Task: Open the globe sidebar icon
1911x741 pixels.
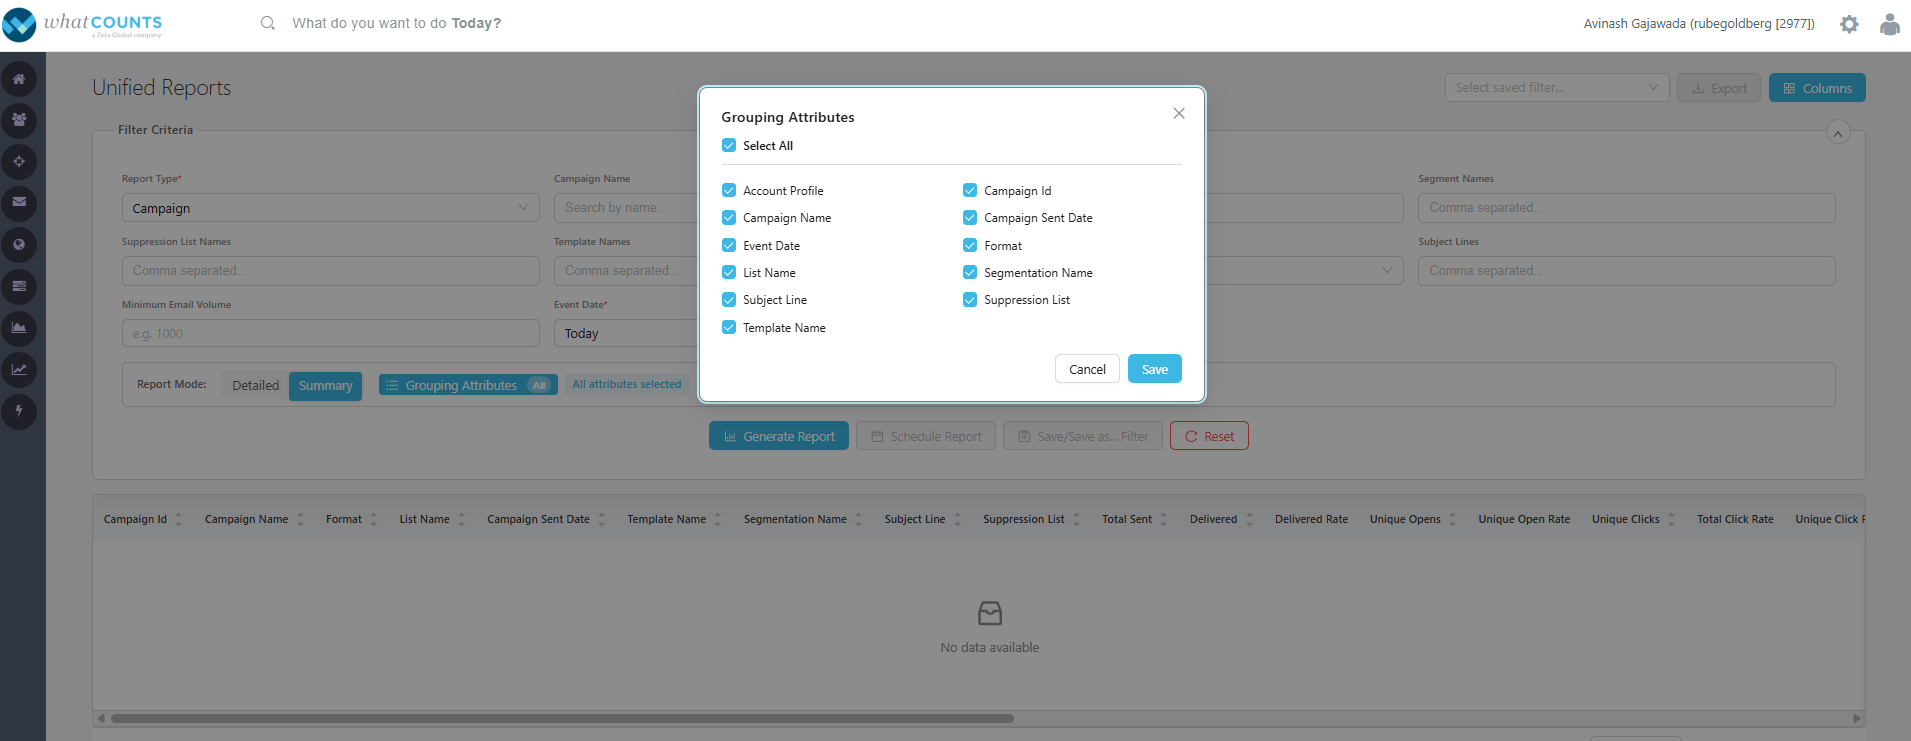Action: click(x=19, y=245)
